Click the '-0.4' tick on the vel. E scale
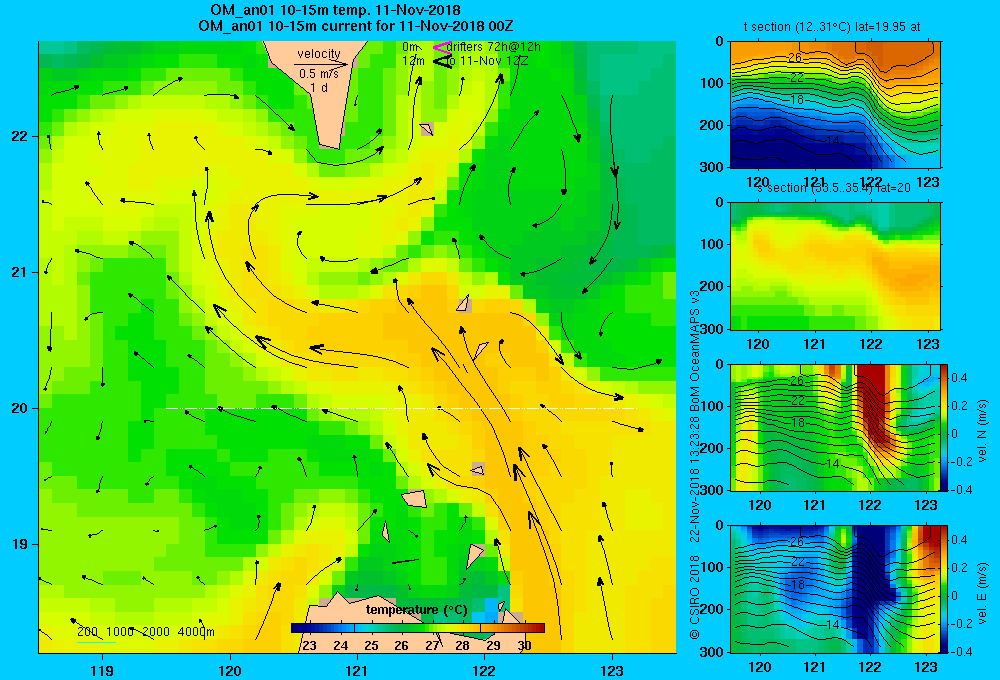The width and height of the screenshot is (1000, 680). (x=960, y=651)
